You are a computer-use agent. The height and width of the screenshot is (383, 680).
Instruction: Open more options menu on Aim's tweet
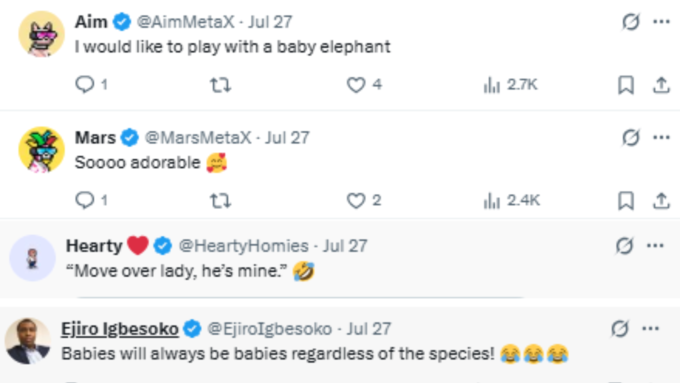click(661, 22)
